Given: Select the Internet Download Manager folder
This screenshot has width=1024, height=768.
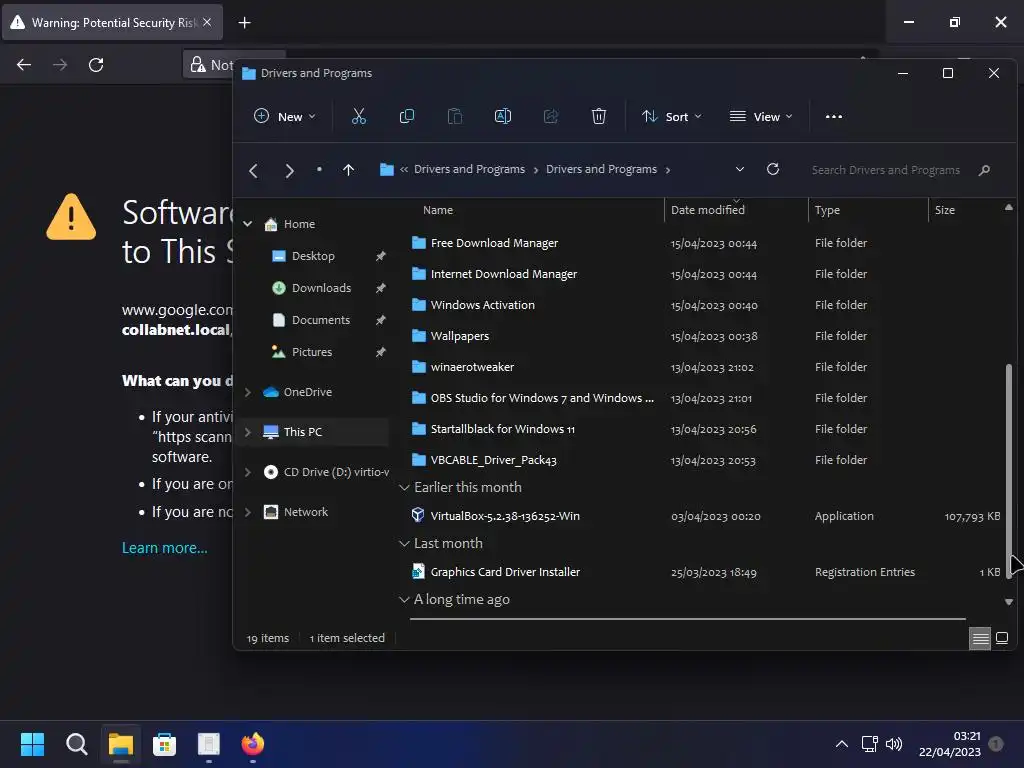Looking at the screenshot, I should pos(504,274).
